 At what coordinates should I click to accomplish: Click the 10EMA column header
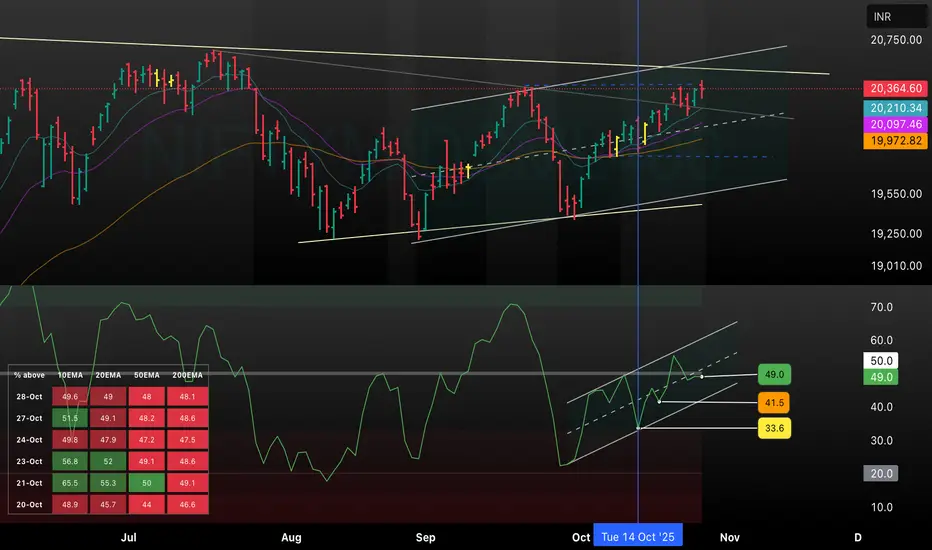(70, 375)
